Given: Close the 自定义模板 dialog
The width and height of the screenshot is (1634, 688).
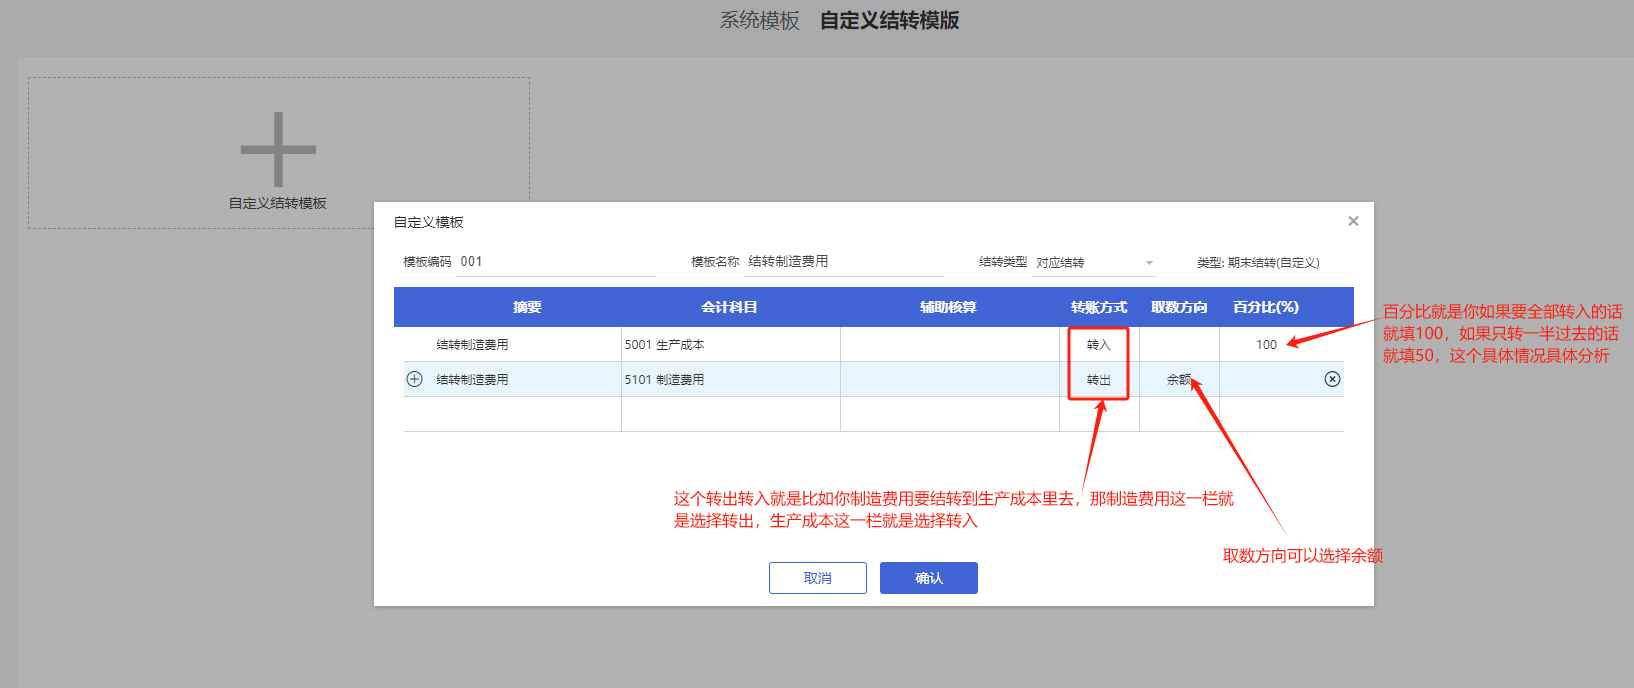Looking at the screenshot, I should pos(1353,221).
